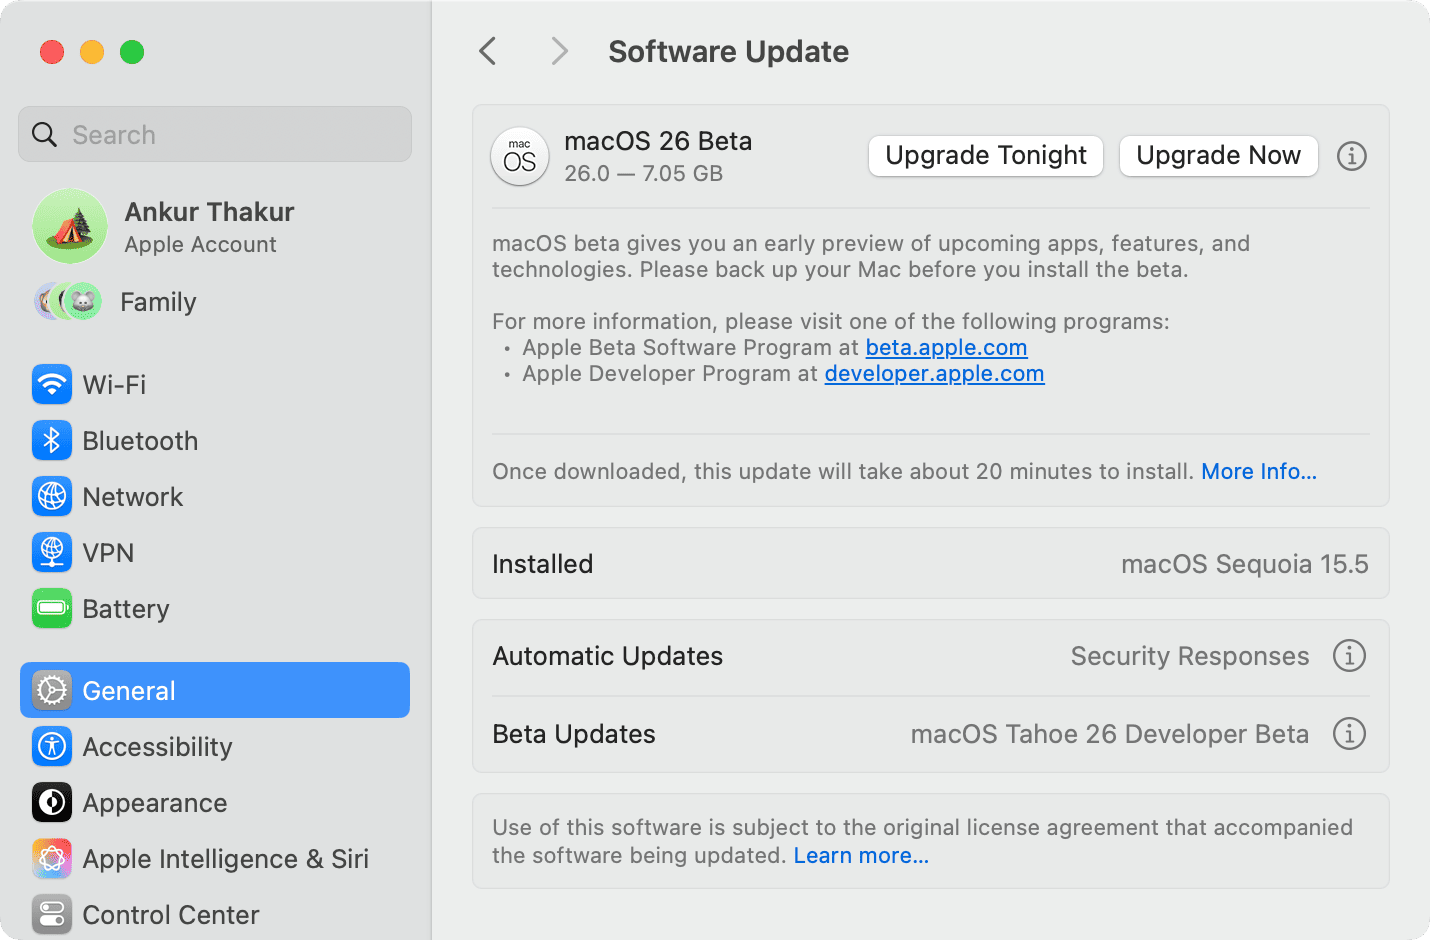Viewport: 1430px width, 940px height.
Task: Open Appearance label in sidebar
Action: pos(155,802)
